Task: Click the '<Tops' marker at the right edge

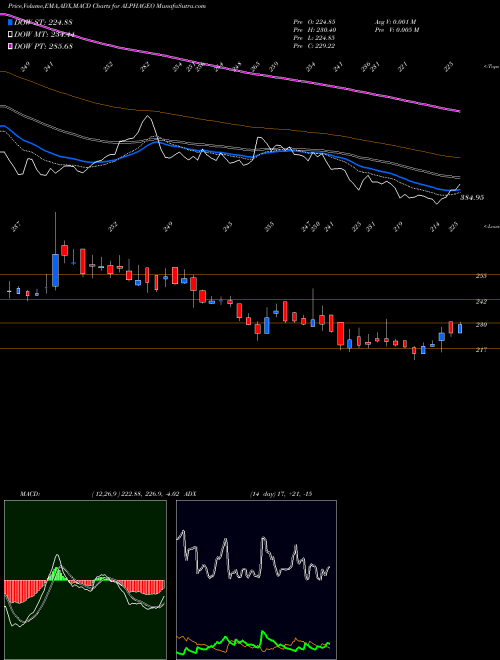Action: 491,67
